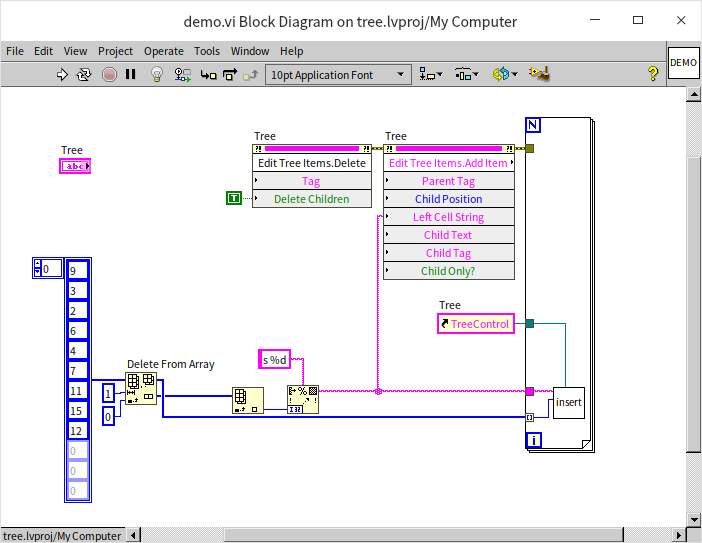
Task: Open the 10pt Application Font dropdown
Action: coord(339,74)
